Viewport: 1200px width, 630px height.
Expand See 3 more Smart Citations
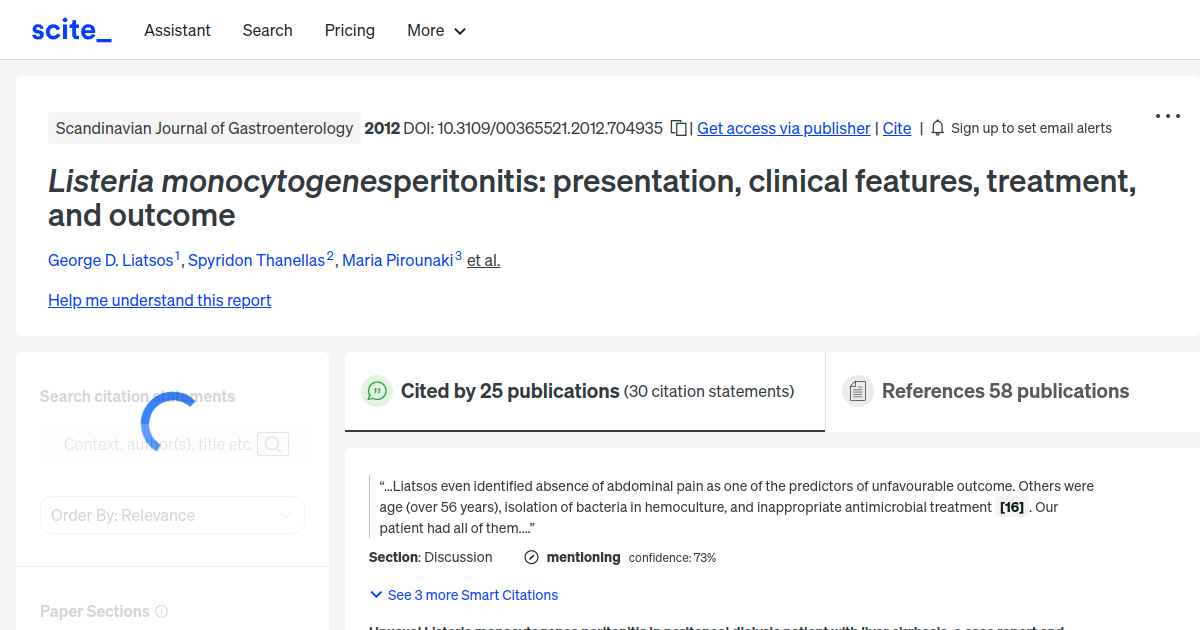[x=463, y=595]
